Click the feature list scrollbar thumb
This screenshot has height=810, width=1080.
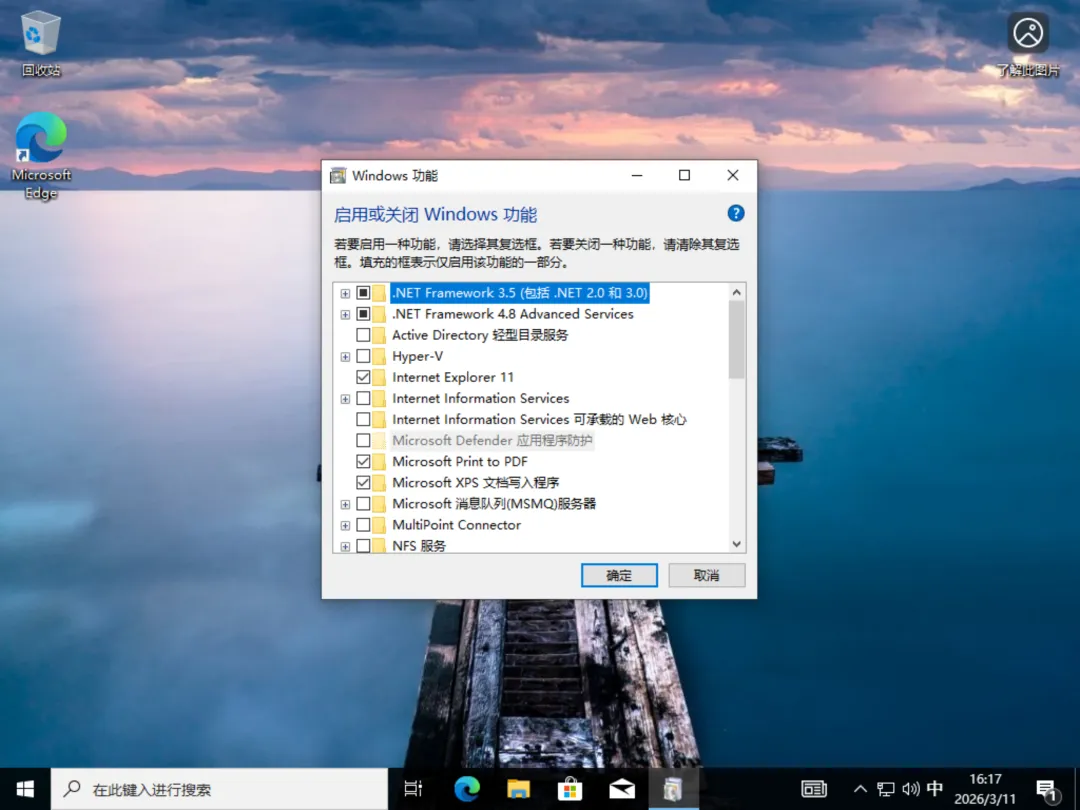pos(736,340)
